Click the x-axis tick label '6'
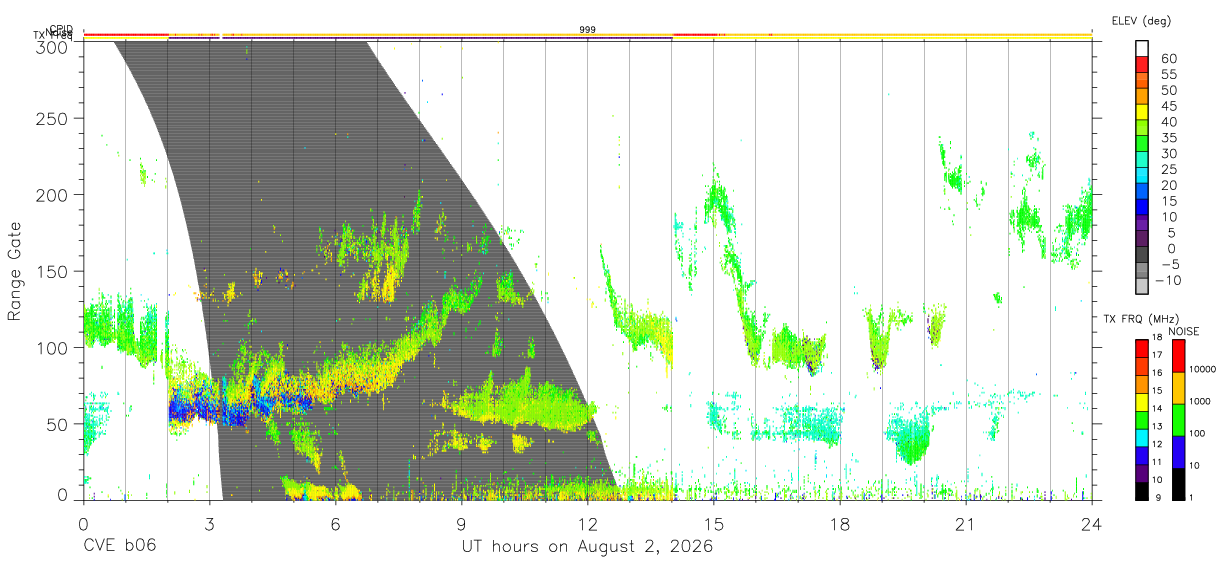This screenshot has height=567, width=1228. [335, 523]
